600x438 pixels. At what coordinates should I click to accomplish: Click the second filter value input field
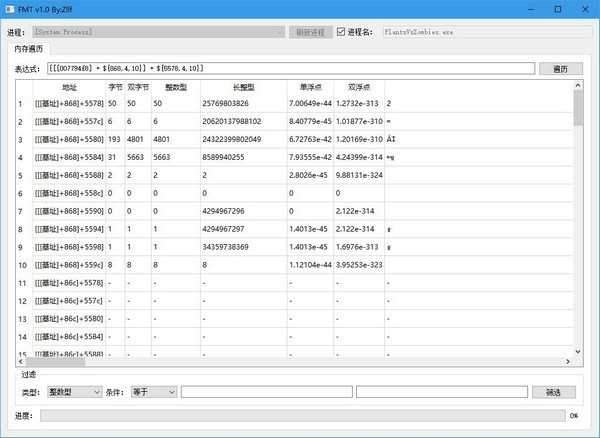tap(442, 392)
